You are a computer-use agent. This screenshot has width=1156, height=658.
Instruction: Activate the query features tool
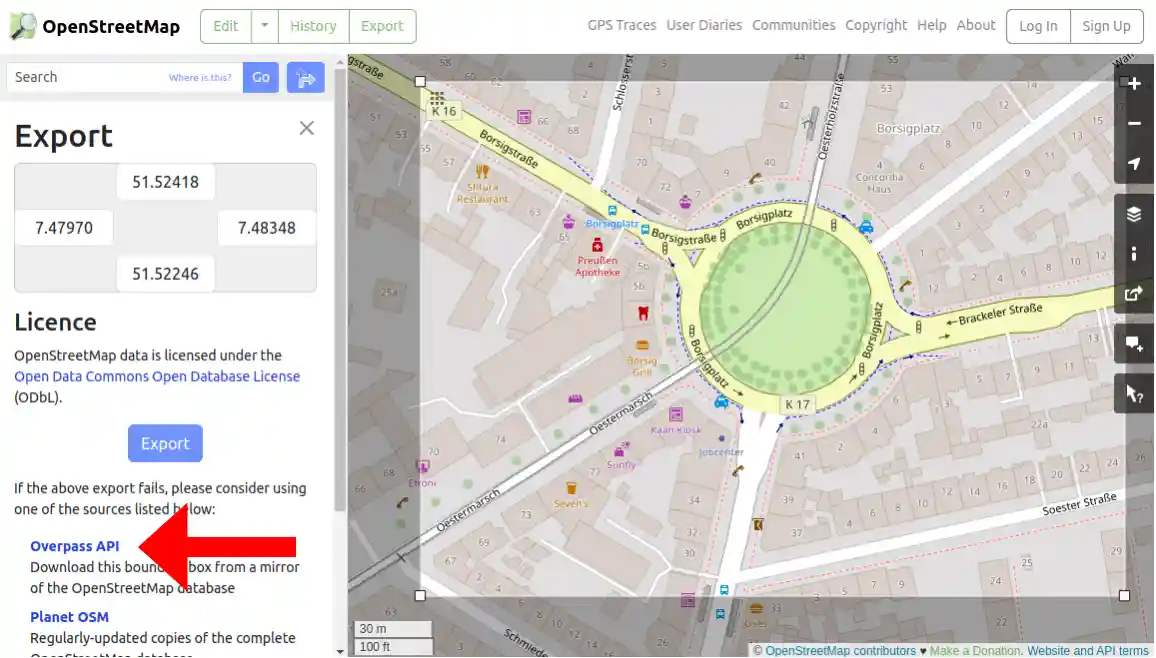pyautogui.click(x=1133, y=392)
